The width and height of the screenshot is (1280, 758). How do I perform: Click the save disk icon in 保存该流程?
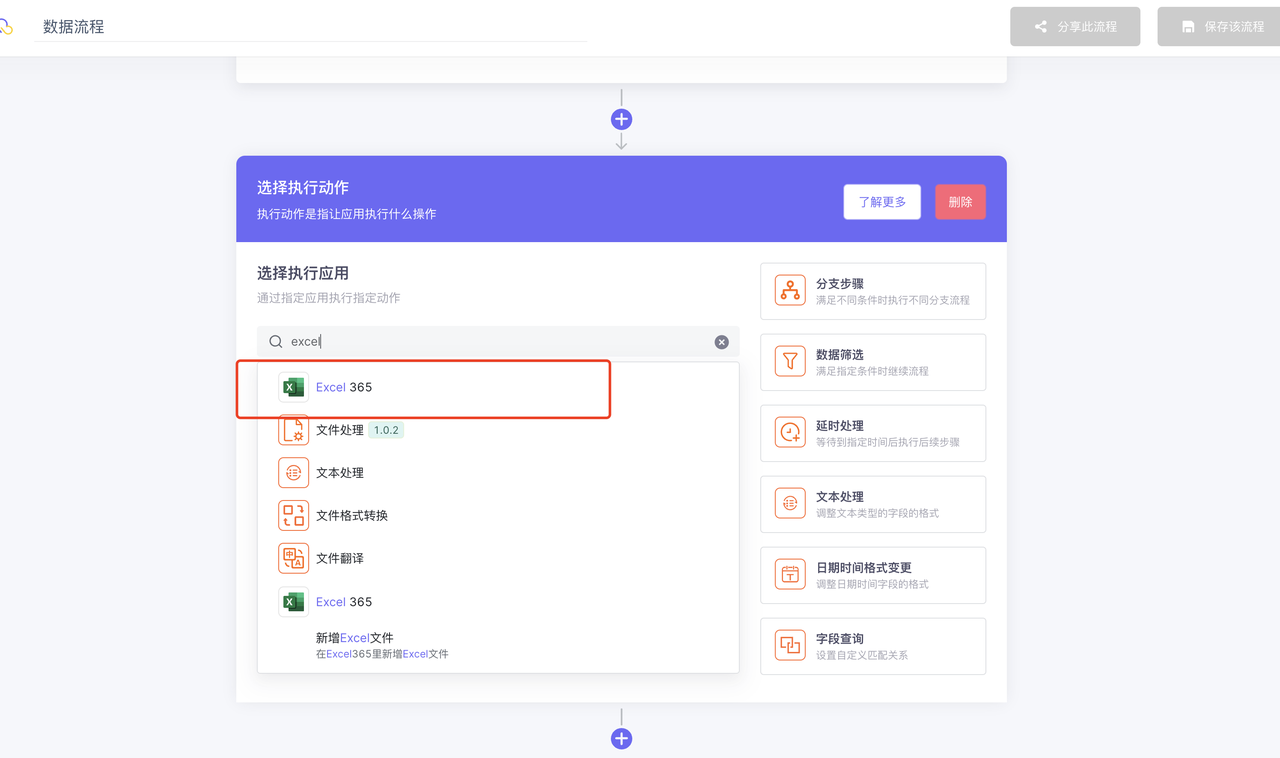tap(1188, 27)
